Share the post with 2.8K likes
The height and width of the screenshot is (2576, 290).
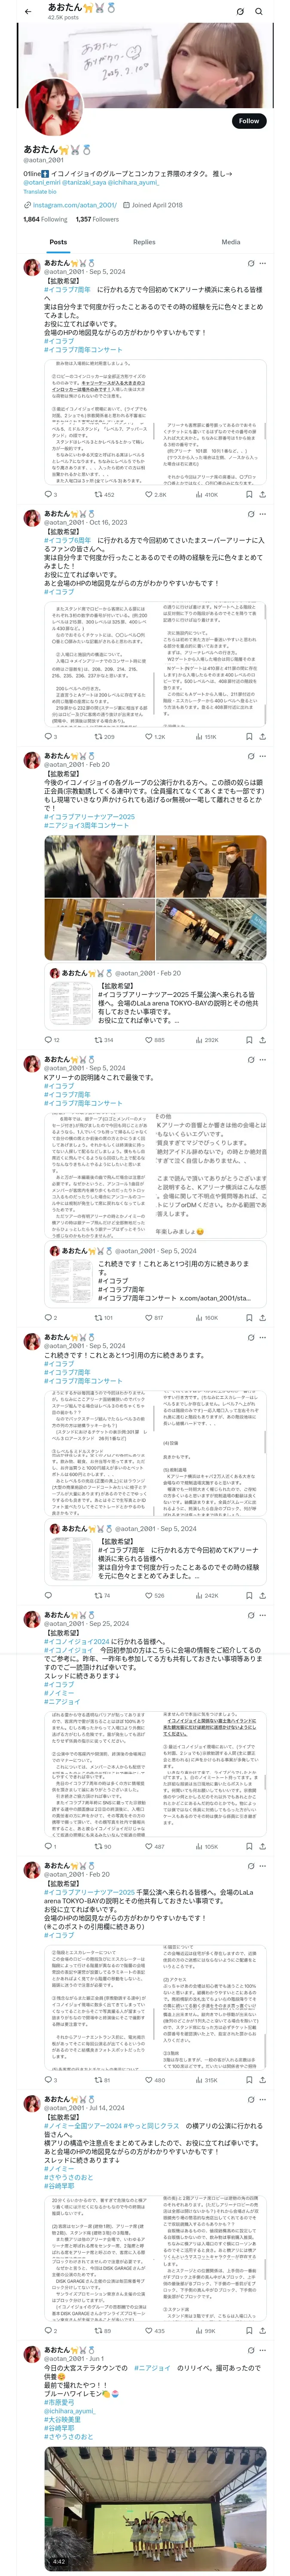click(262, 494)
